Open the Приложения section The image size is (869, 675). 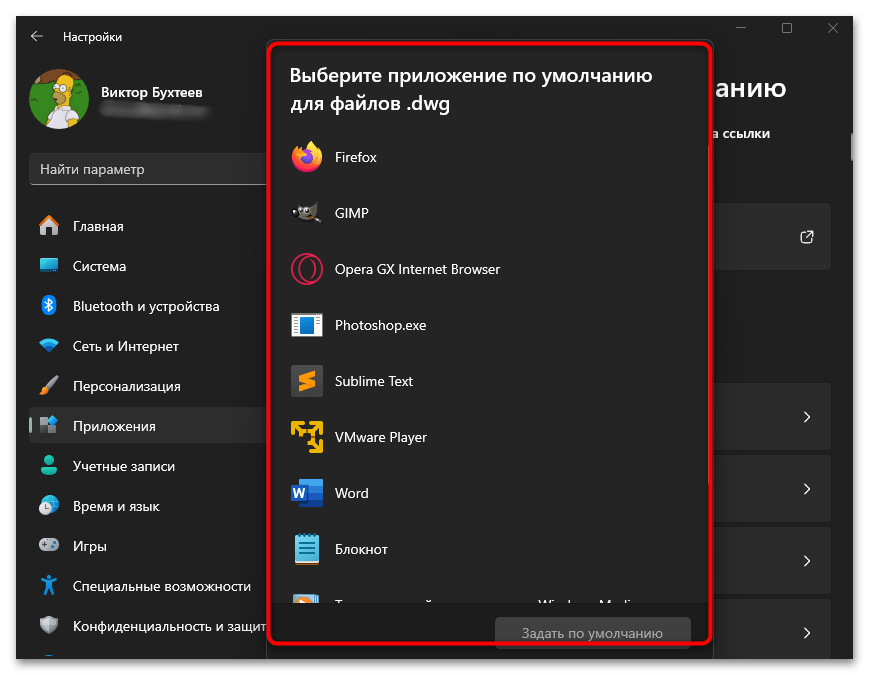(x=148, y=426)
